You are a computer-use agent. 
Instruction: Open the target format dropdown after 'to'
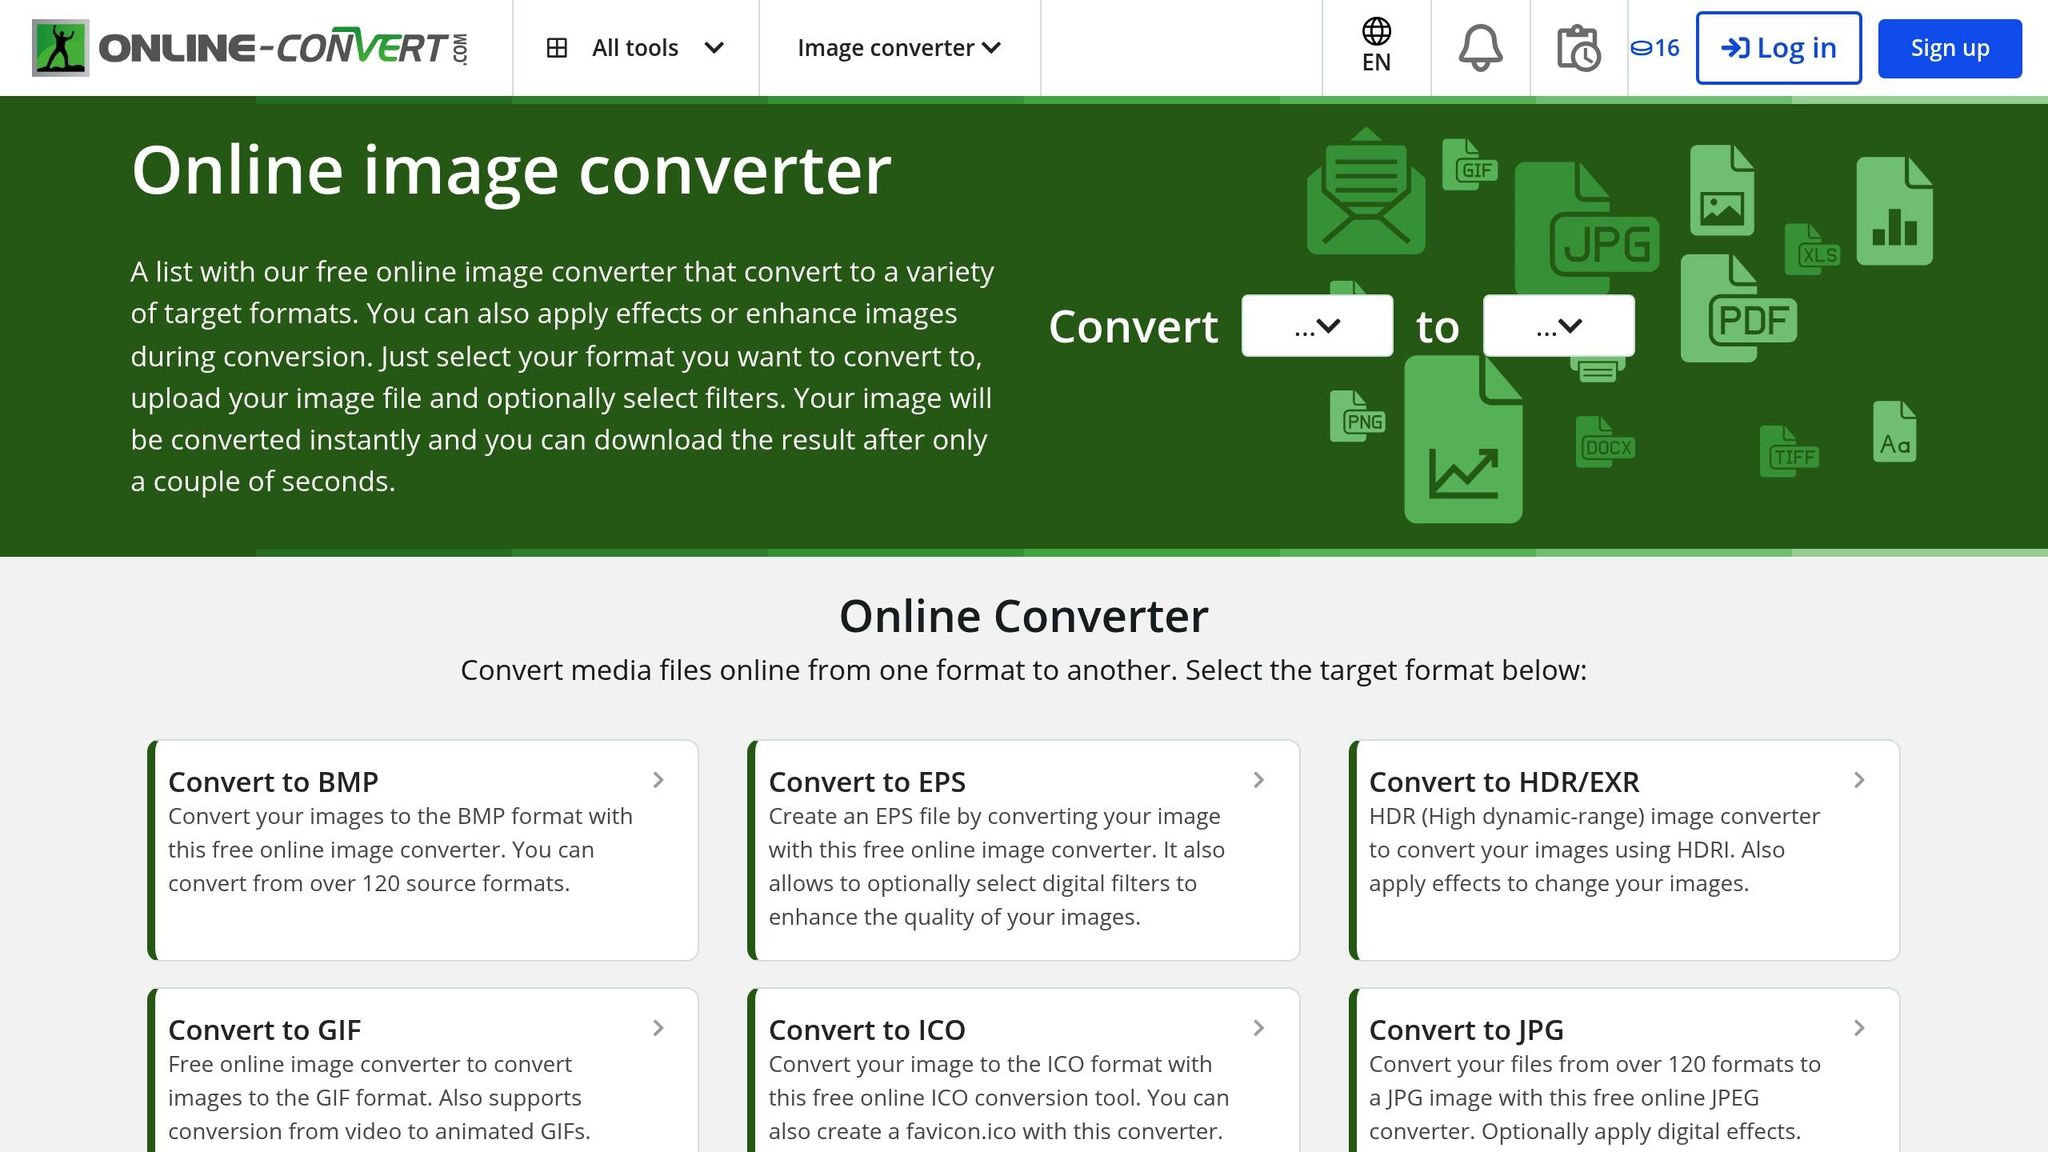pos(1558,325)
